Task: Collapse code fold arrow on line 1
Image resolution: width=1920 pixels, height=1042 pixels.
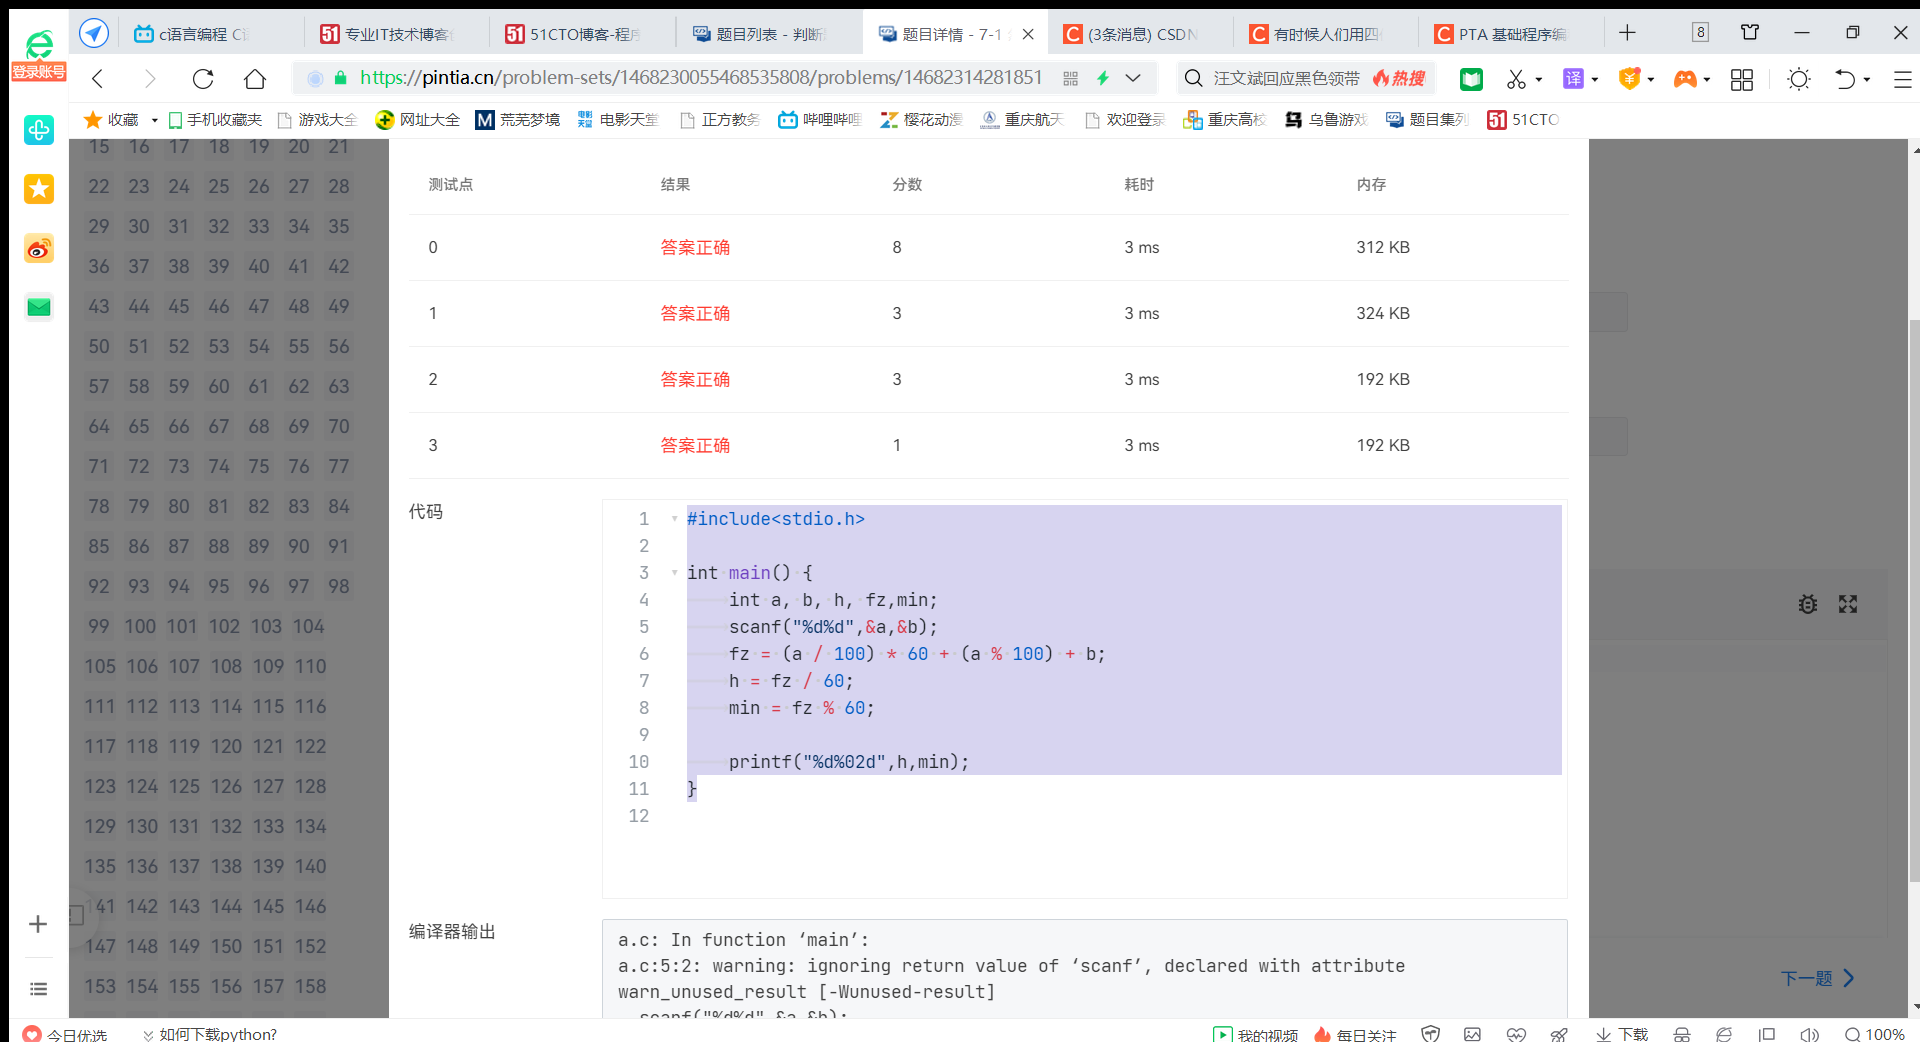Action: pyautogui.click(x=675, y=519)
